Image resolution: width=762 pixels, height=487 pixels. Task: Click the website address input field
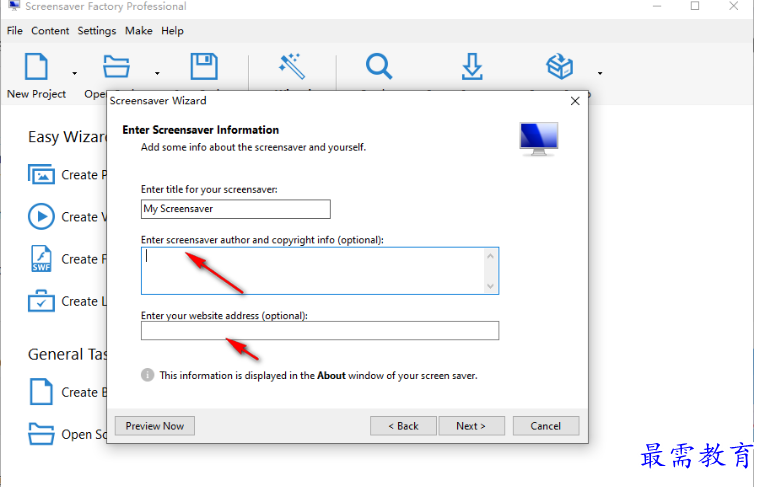tap(320, 330)
